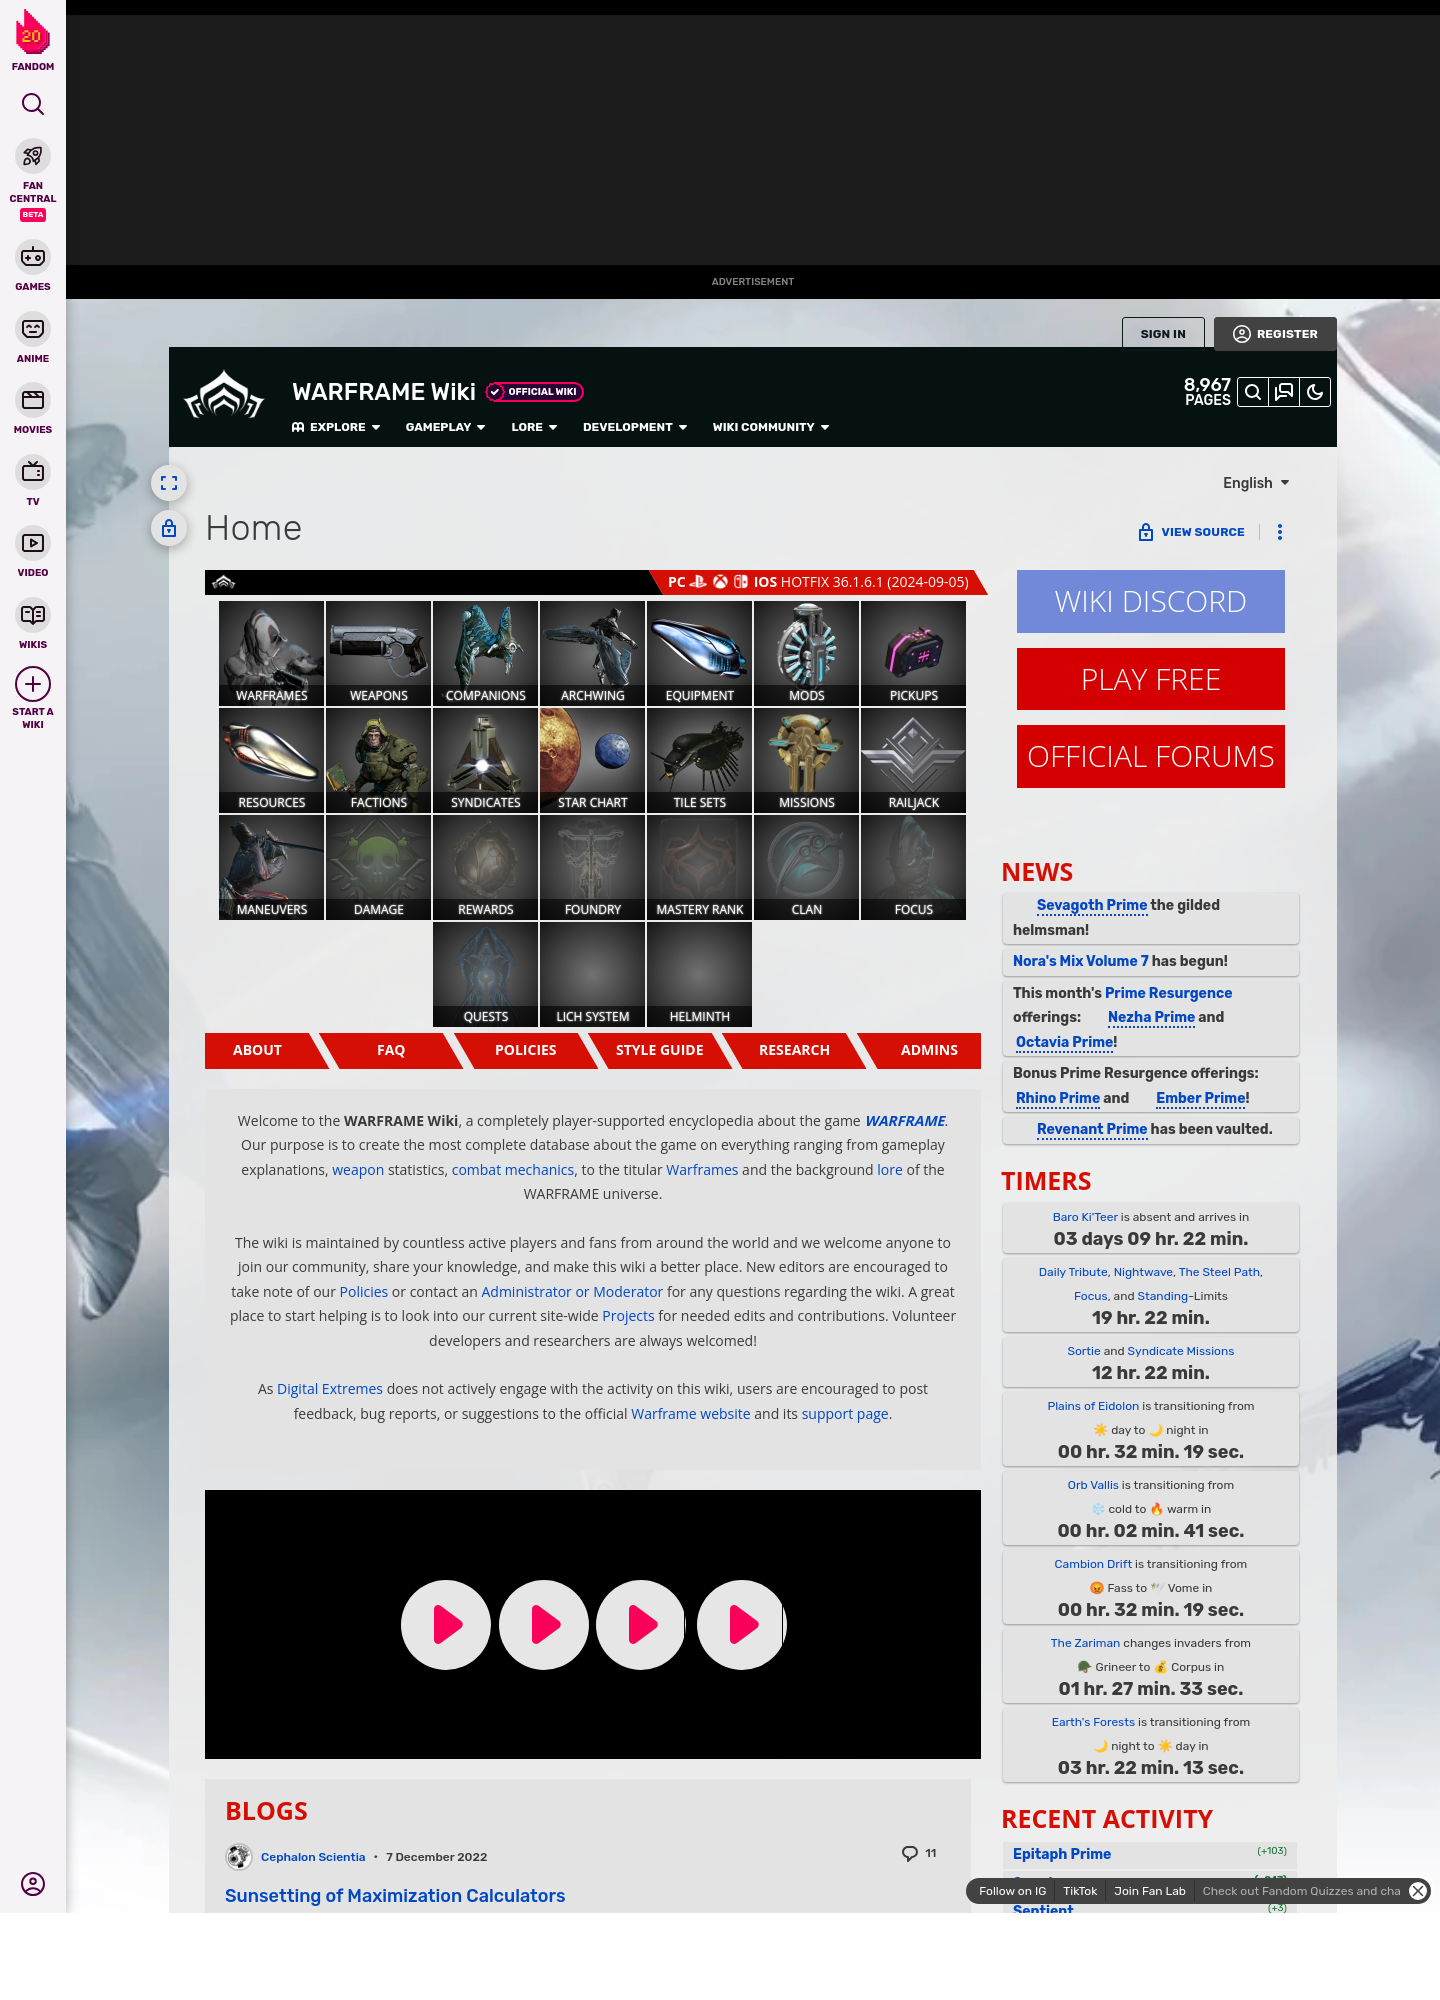This screenshot has height=2000, width=1440.
Task: Select the About tab
Action: tap(258, 1051)
